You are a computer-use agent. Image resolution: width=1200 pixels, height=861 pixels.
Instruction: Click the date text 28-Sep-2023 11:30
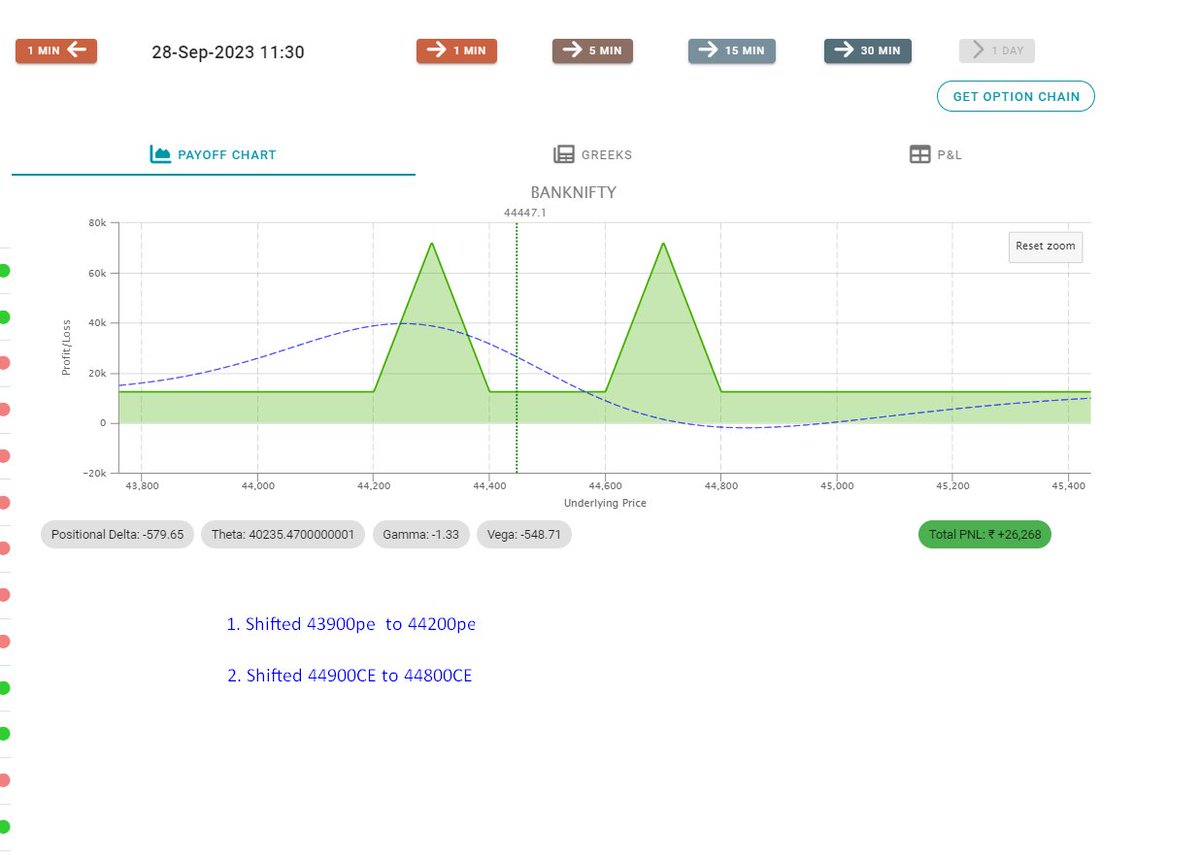pyautogui.click(x=228, y=52)
